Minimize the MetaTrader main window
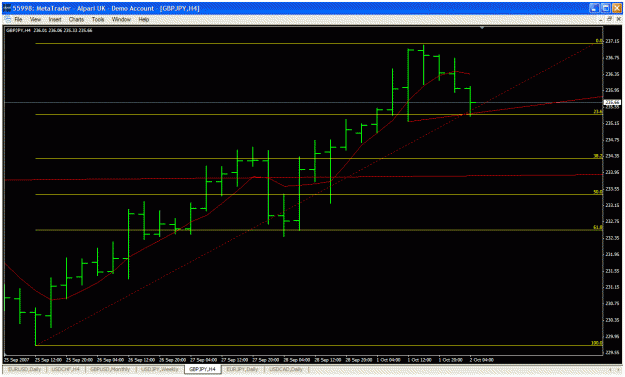Screen dimensions: 625x377 594,8
